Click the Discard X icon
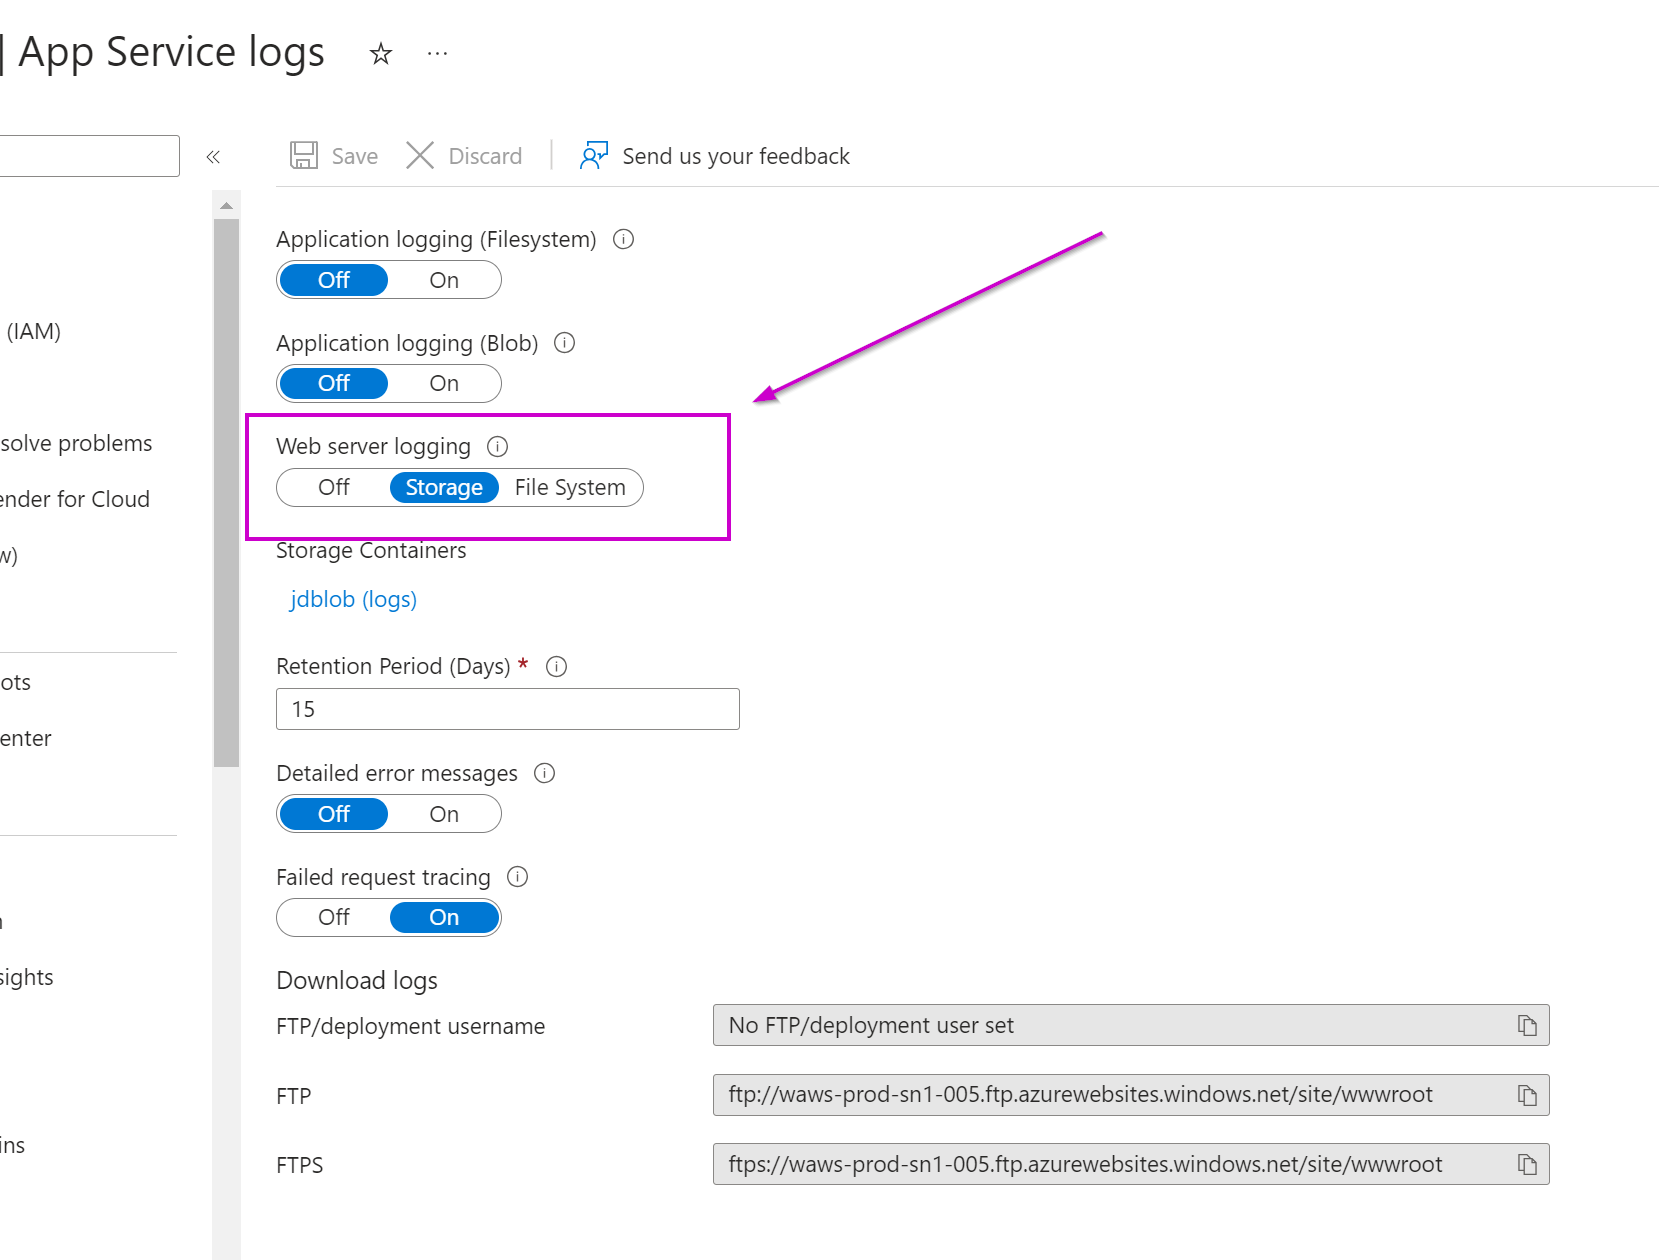 click(x=420, y=155)
